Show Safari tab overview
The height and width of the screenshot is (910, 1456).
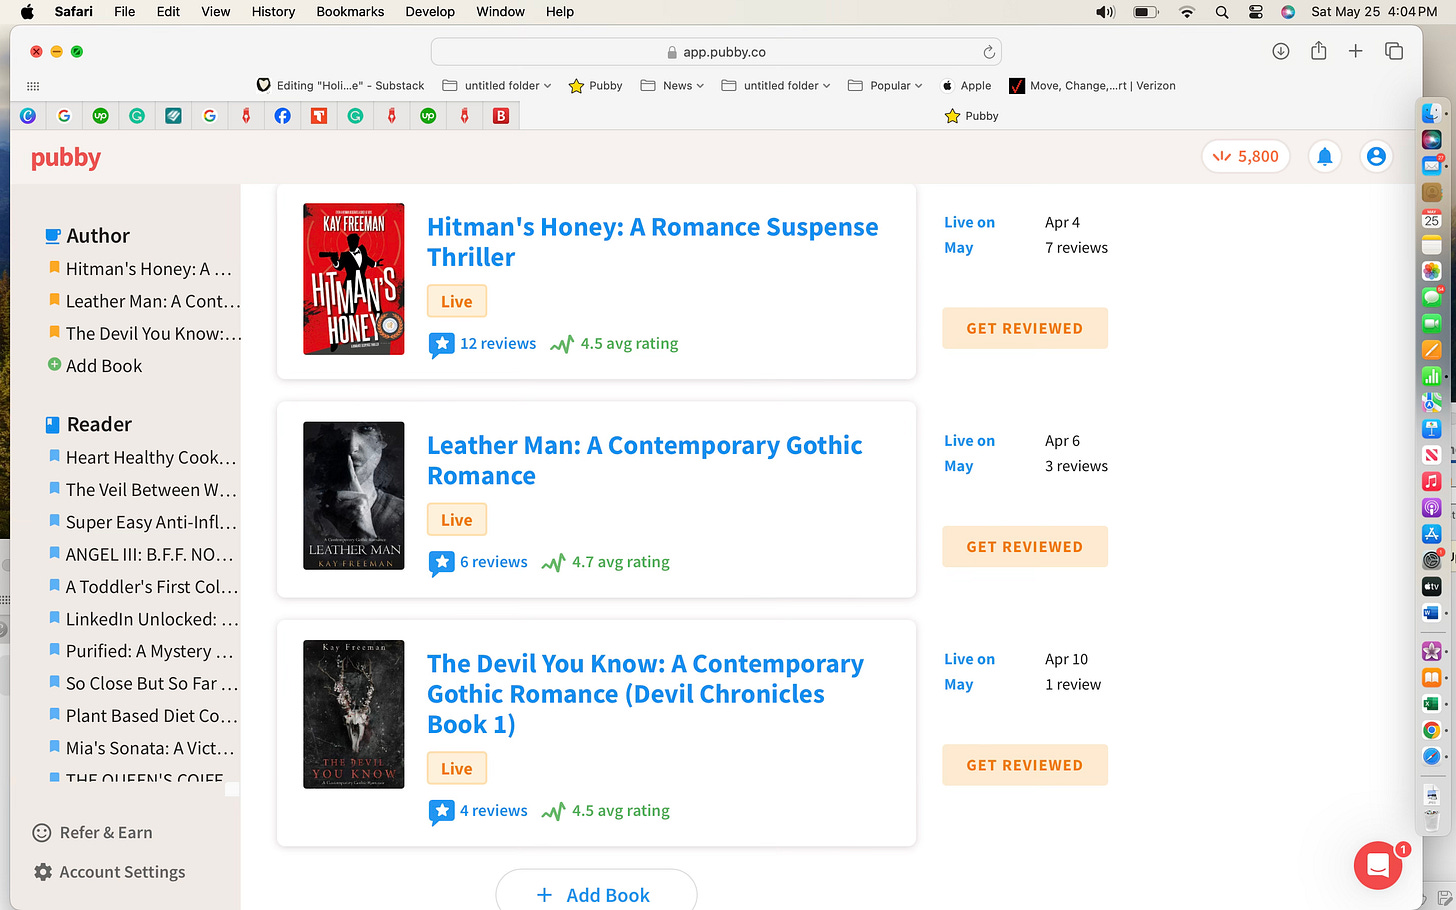pos(1394,51)
